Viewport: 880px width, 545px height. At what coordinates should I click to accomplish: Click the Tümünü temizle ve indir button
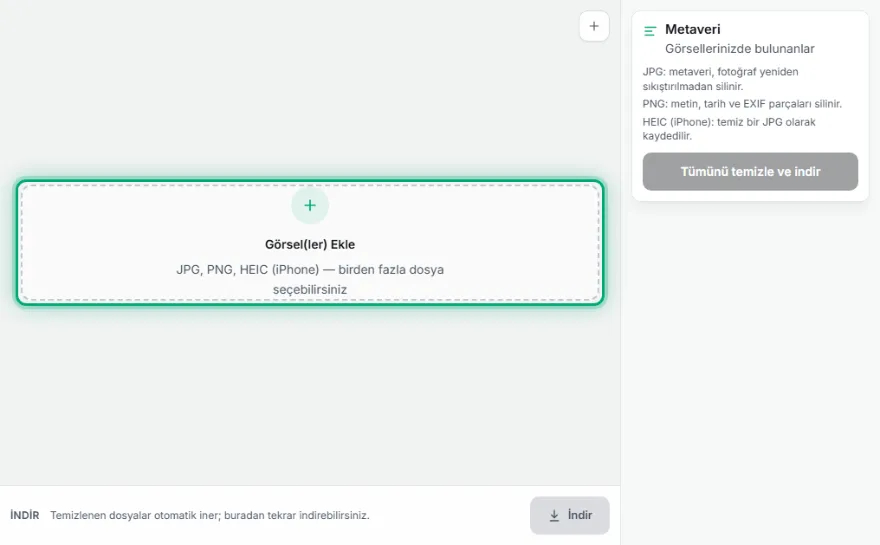pyautogui.click(x=750, y=172)
